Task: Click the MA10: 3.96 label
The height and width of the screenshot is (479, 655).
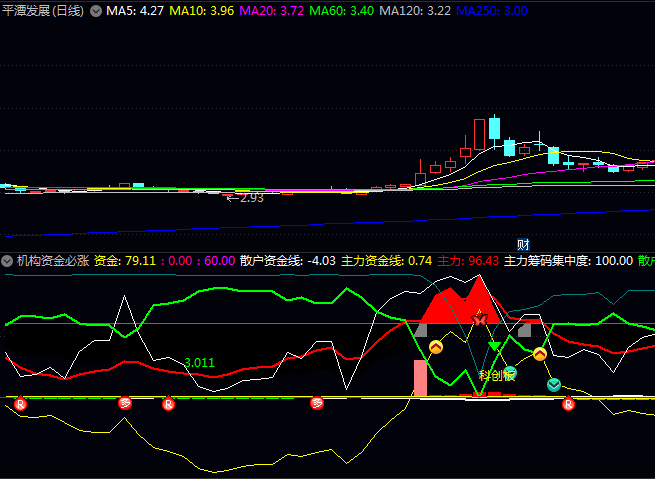Action: pos(202,11)
